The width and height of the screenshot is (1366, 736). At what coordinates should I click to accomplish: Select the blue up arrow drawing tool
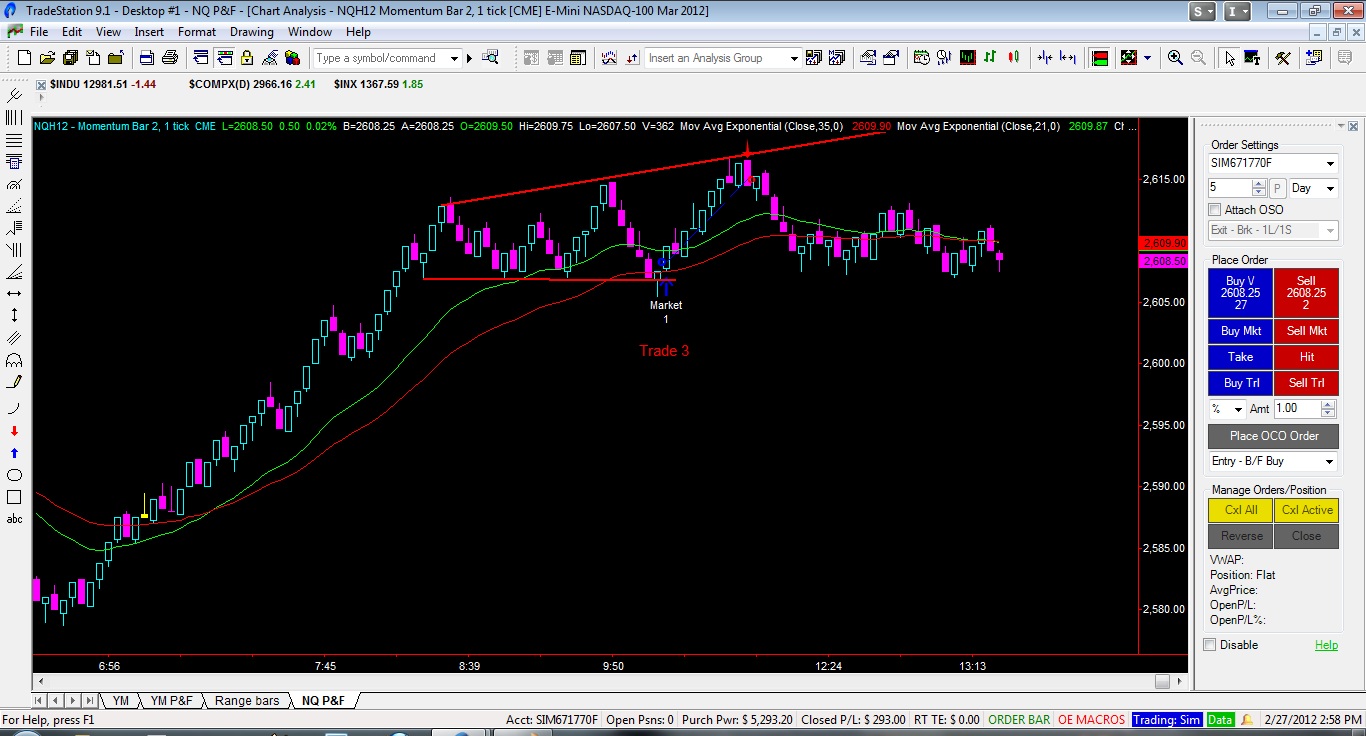pyautogui.click(x=14, y=452)
